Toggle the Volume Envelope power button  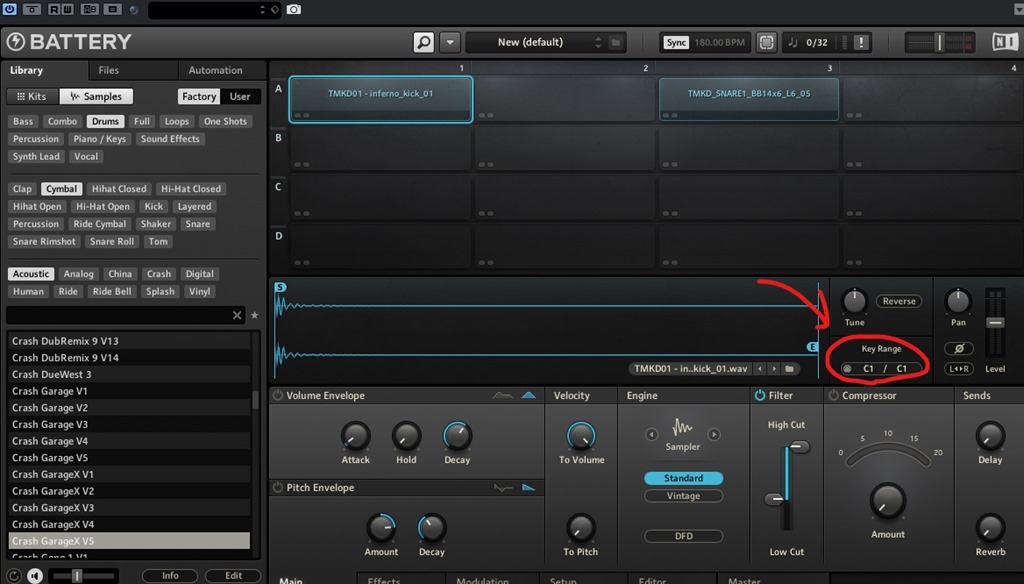pyautogui.click(x=278, y=396)
